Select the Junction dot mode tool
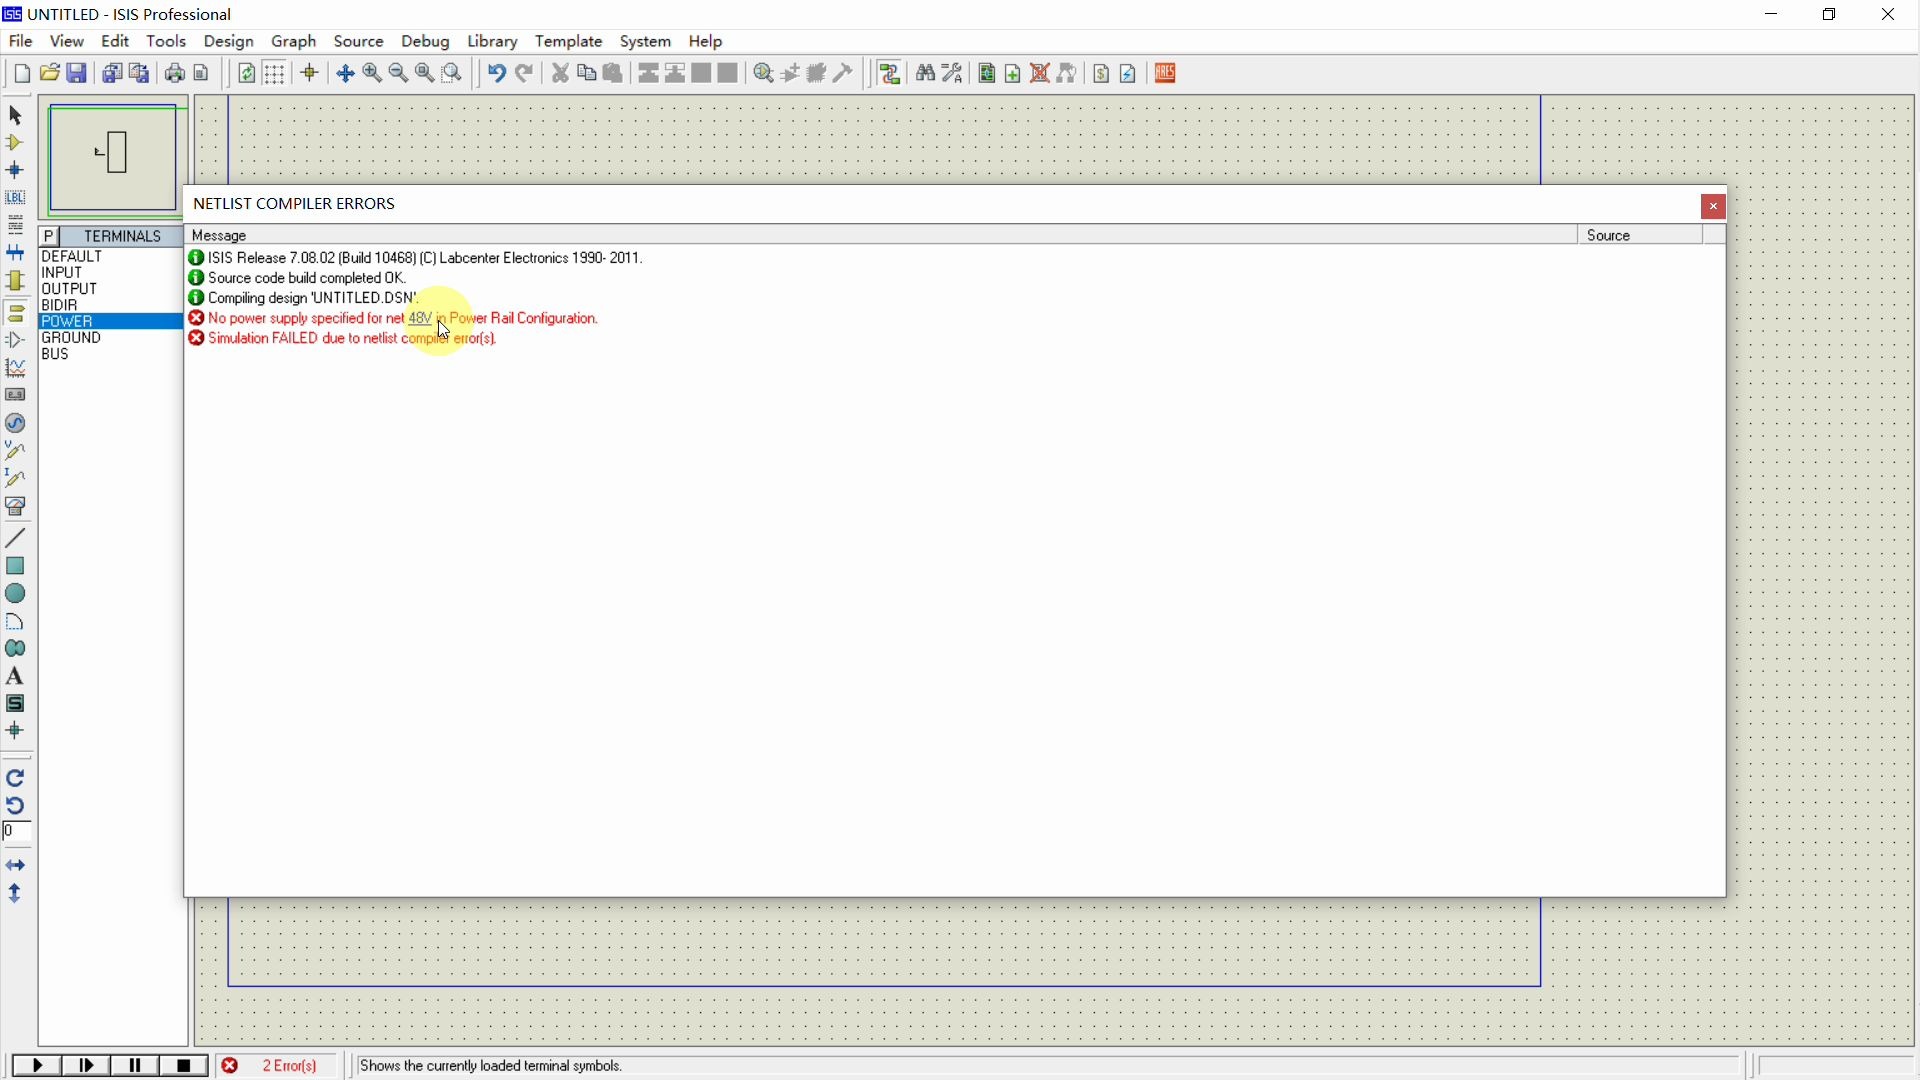 [x=15, y=171]
